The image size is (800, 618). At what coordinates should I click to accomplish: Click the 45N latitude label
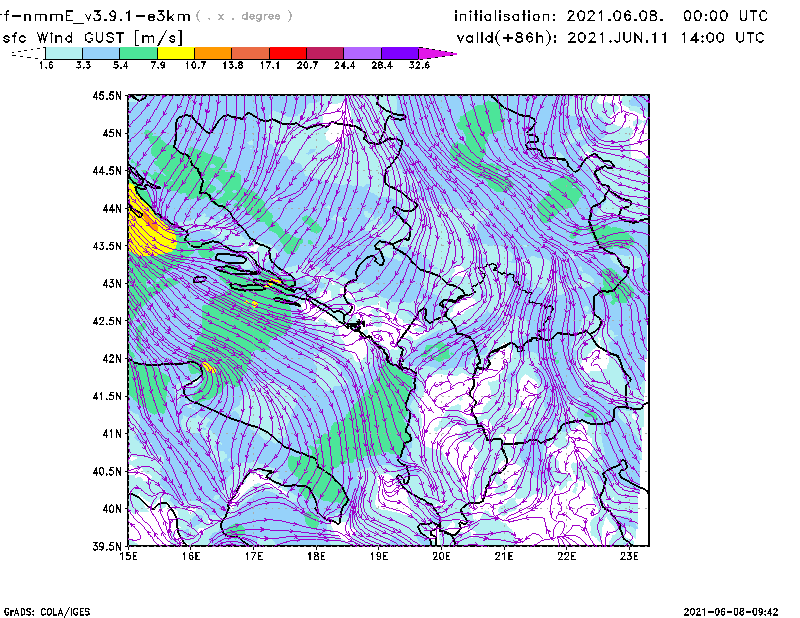coord(112,133)
